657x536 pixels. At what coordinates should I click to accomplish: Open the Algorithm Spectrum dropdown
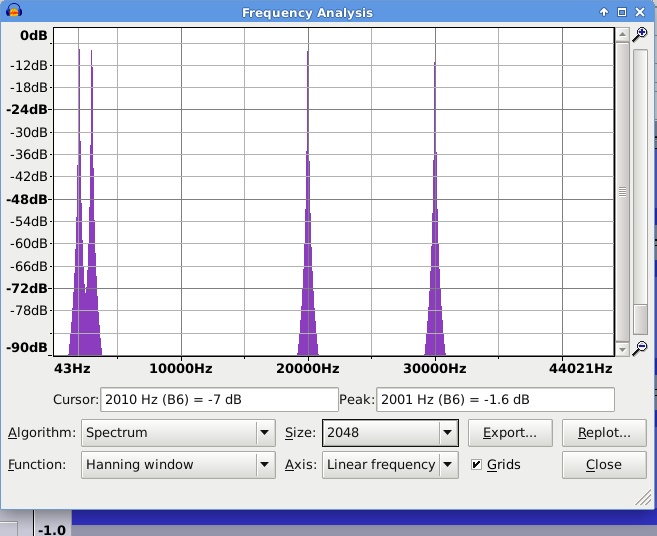pyautogui.click(x=178, y=433)
